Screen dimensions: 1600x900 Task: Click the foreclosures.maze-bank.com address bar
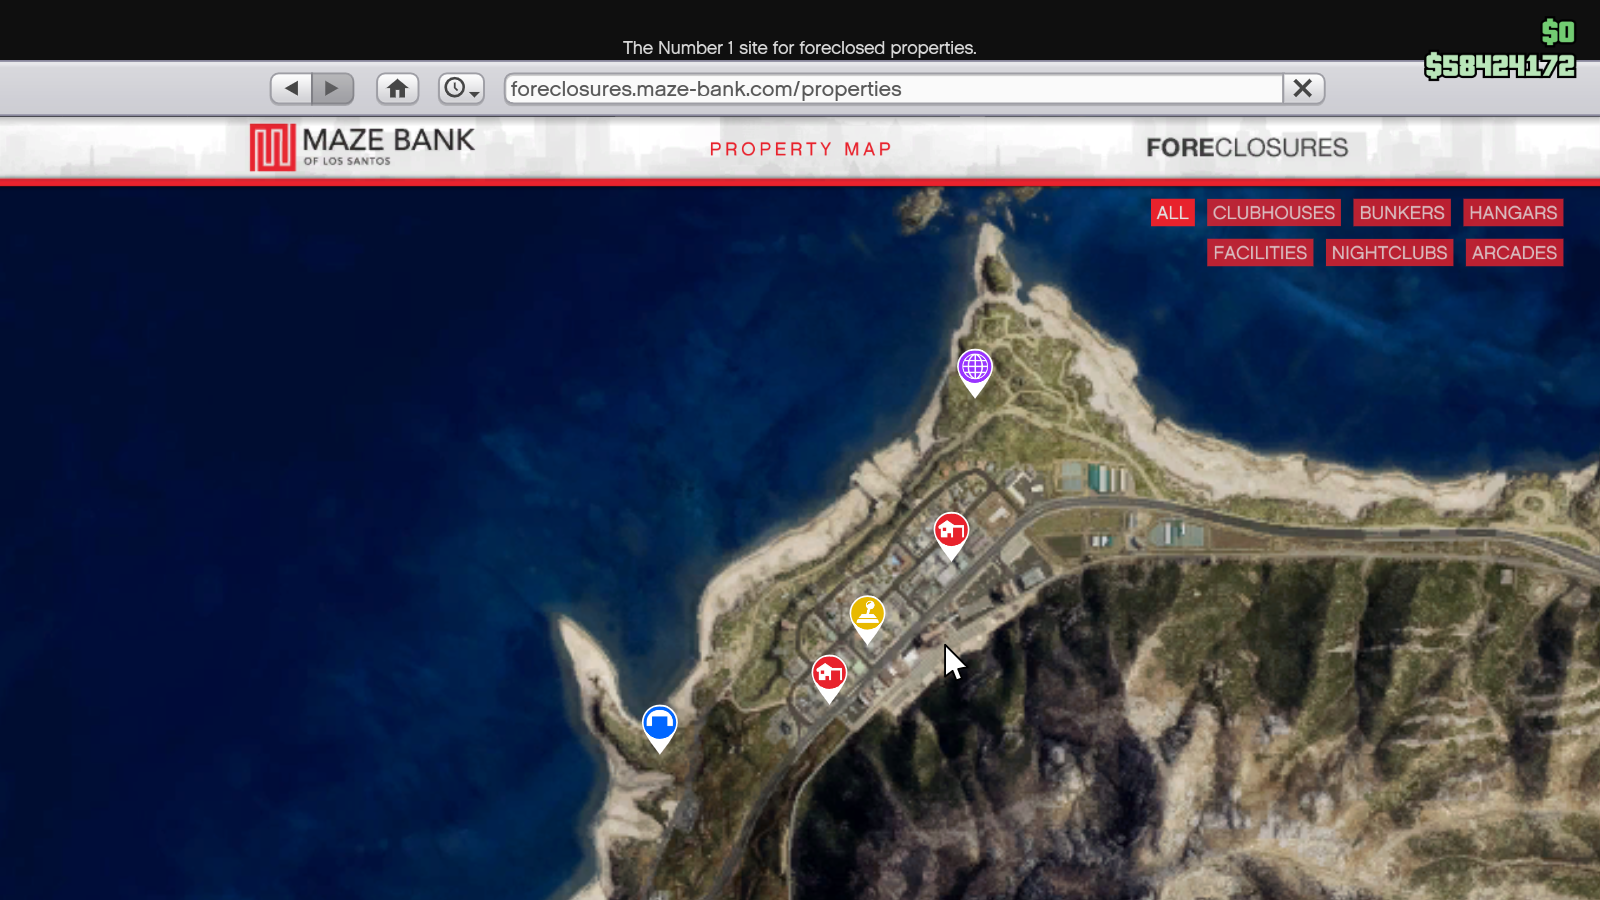(x=894, y=89)
